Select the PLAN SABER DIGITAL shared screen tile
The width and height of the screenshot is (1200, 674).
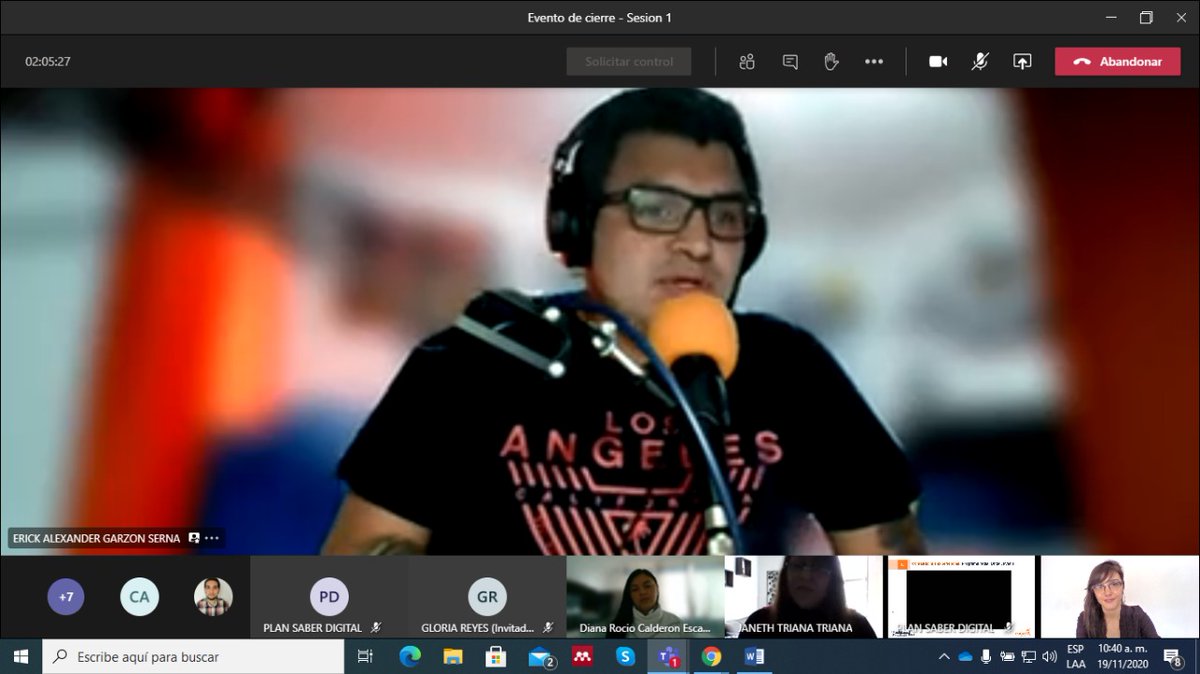pyautogui.click(x=961, y=597)
